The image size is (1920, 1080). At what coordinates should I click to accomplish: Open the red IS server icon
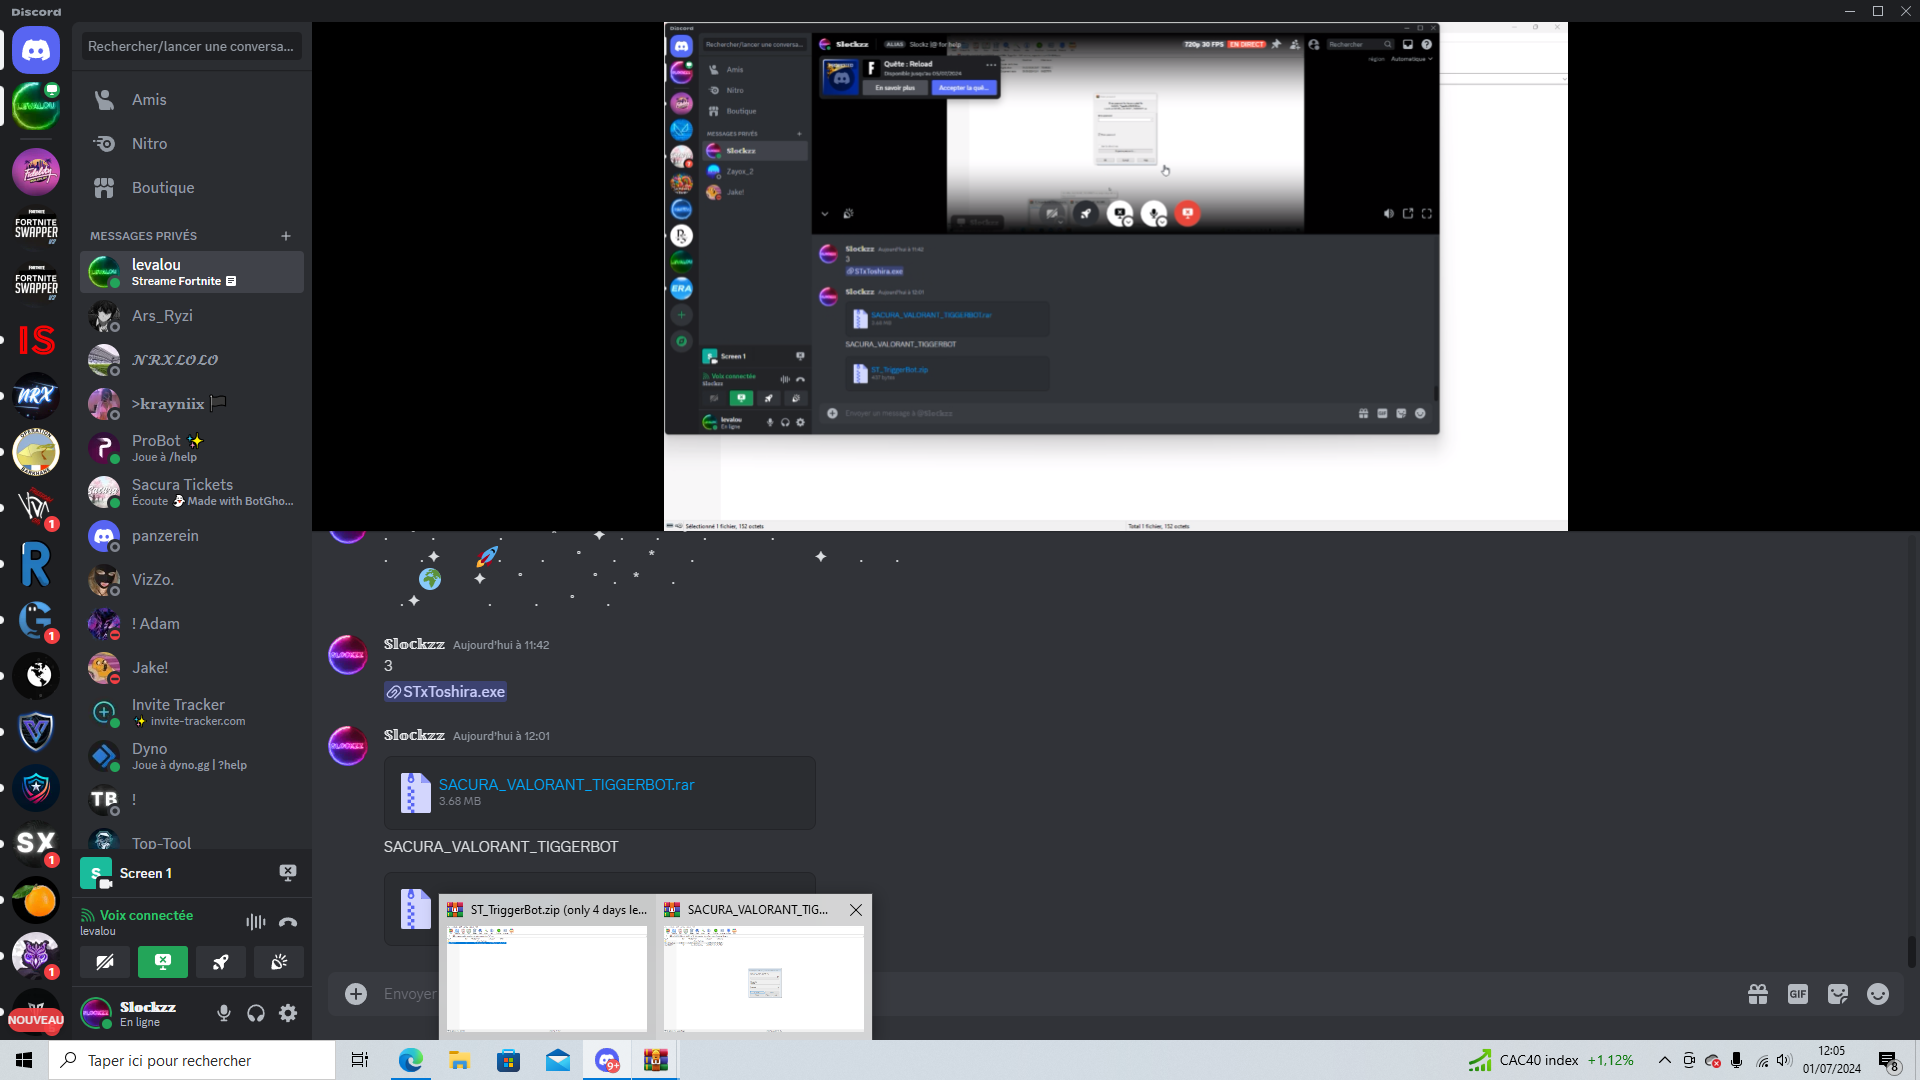(36, 340)
